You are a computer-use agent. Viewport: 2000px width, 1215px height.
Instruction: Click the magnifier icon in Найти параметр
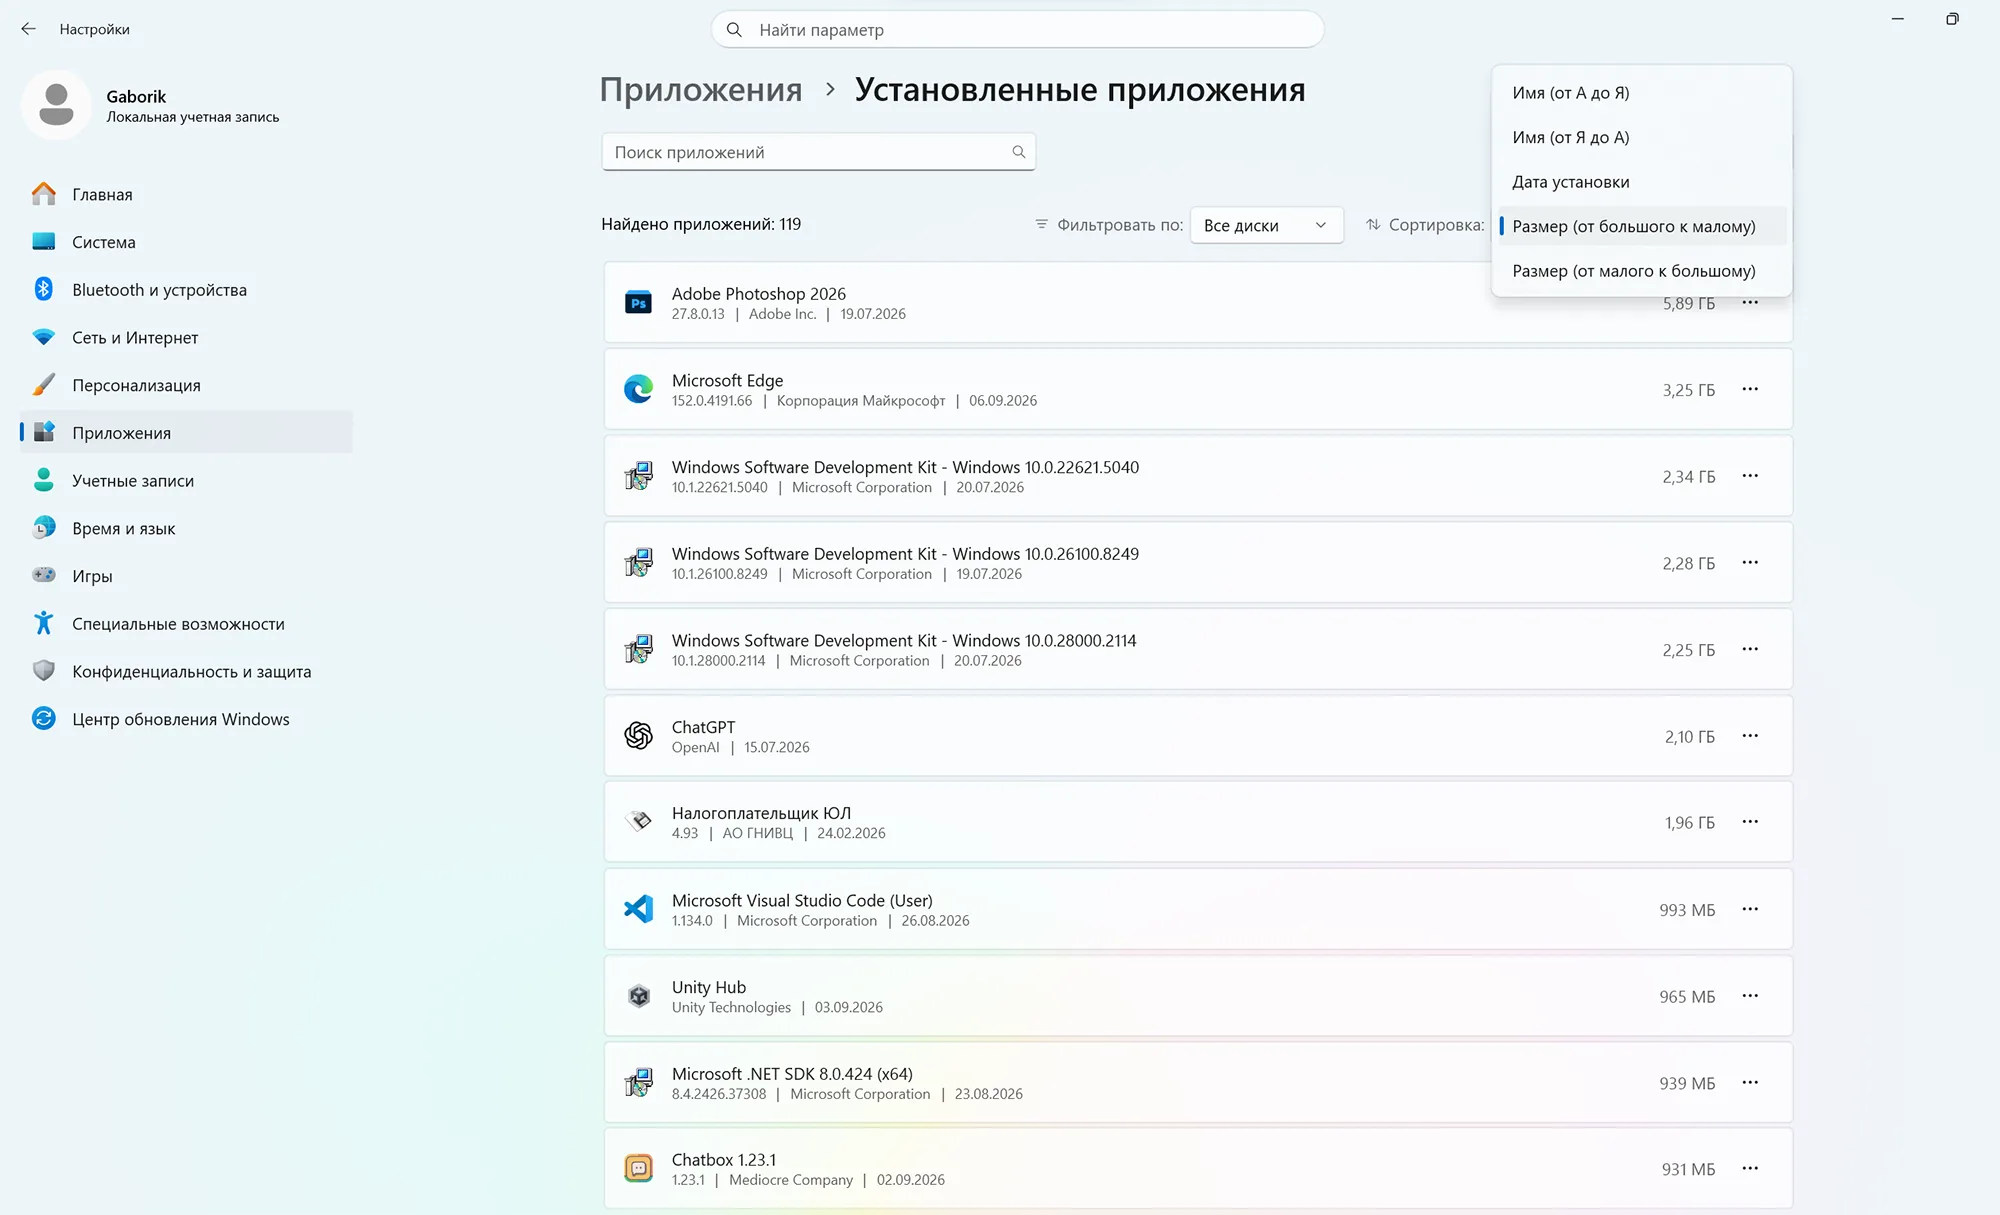734,30
